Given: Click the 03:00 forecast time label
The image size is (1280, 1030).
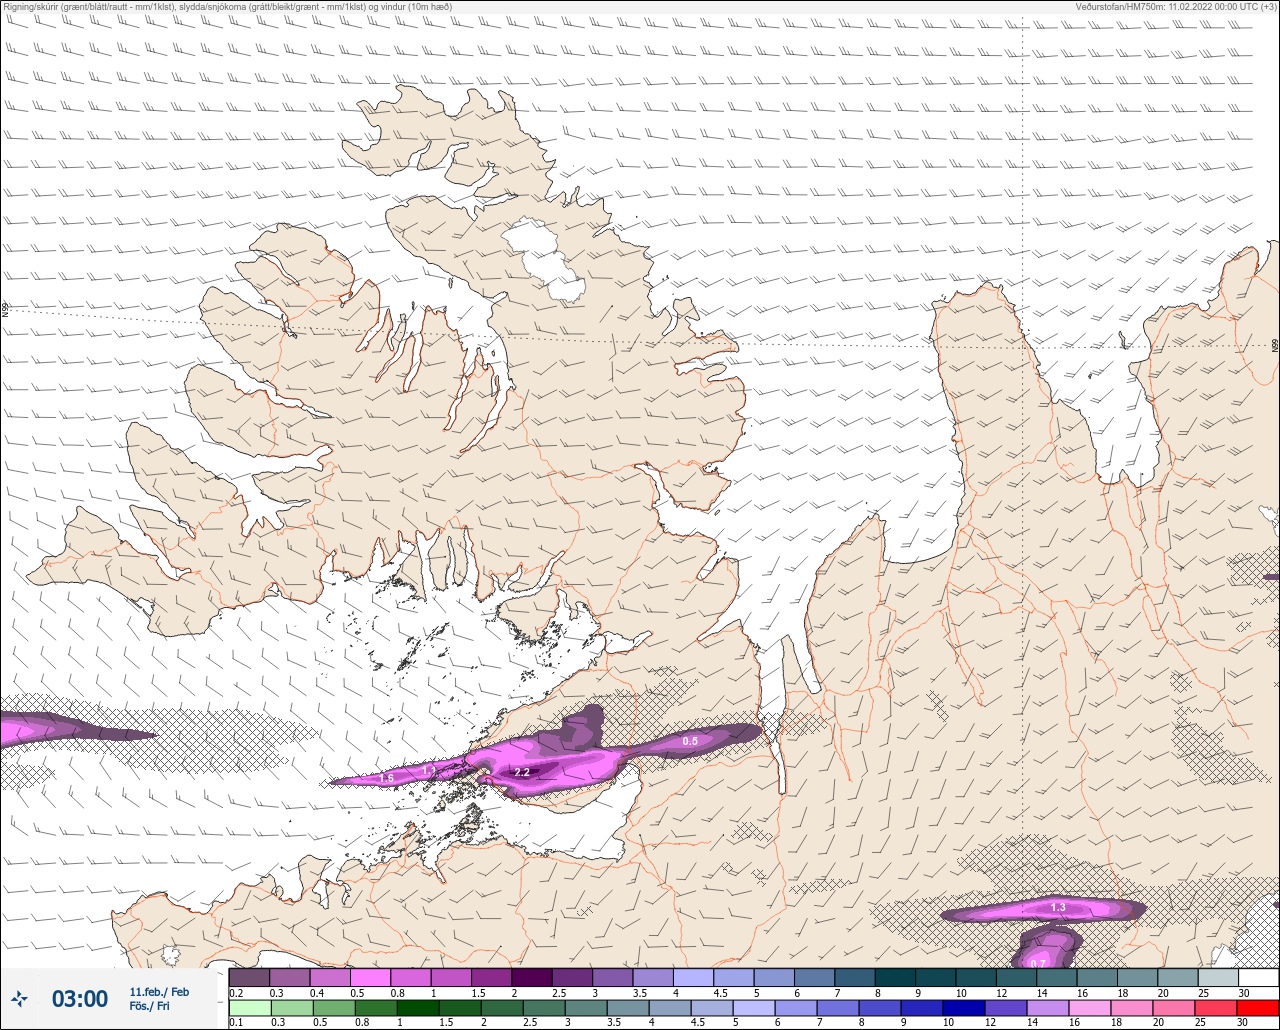Looking at the screenshot, I should tap(80, 999).
